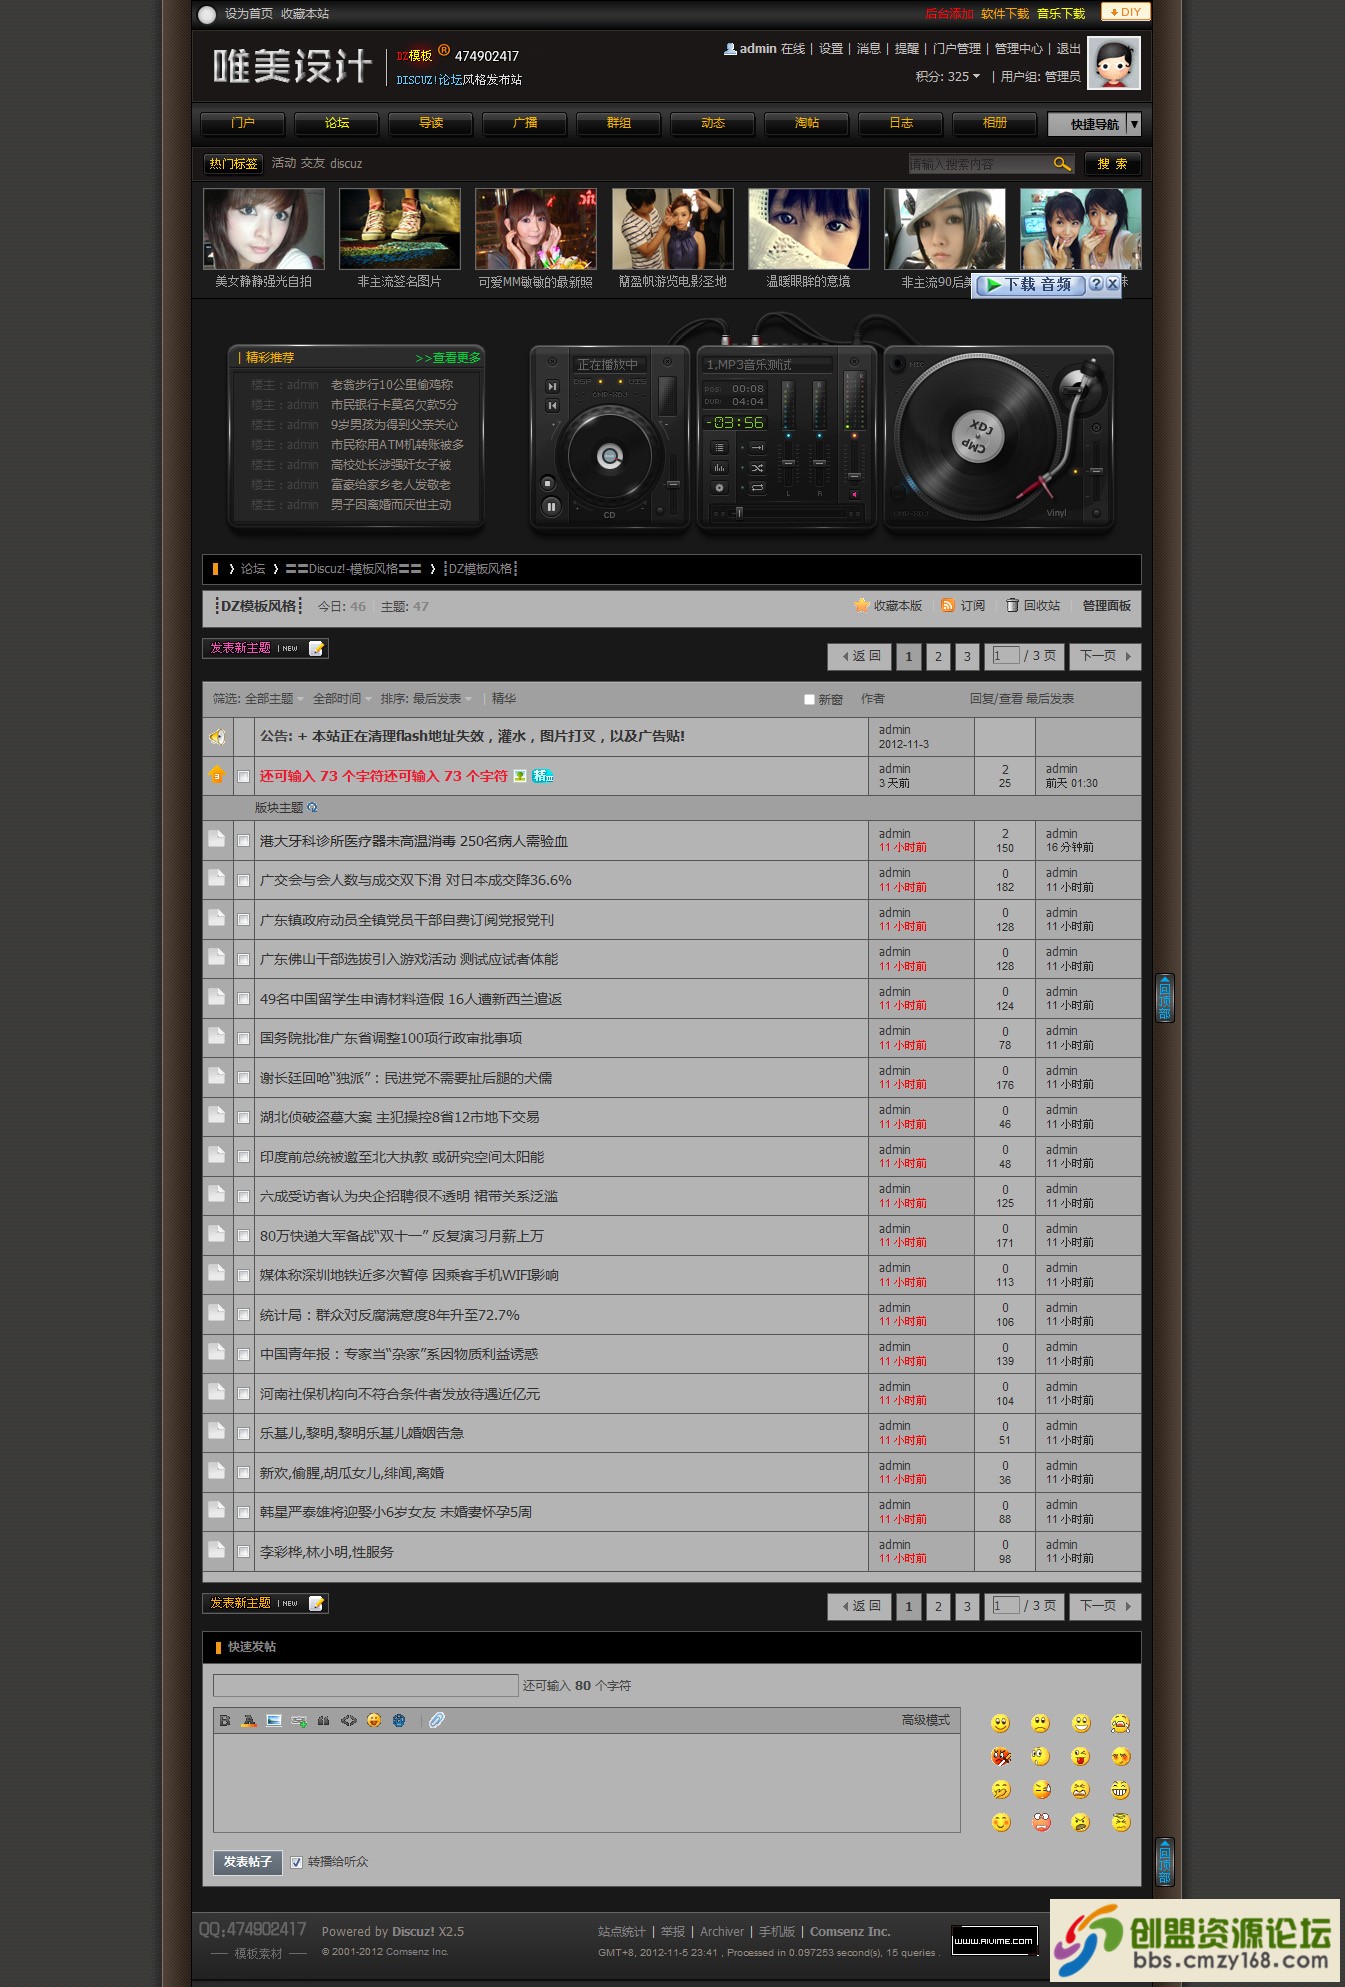The height and width of the screenshot is (1987, 1345).
Task: Select checkbox for 还可输入 73 个字符 thread
Action: 243,777
